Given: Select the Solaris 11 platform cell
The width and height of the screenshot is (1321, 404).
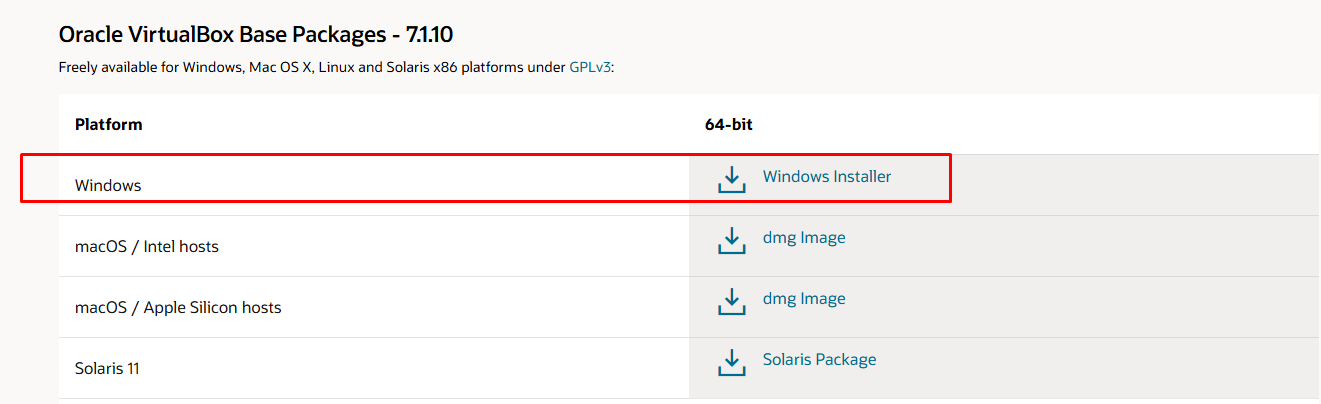Looking at the screenshot, I should tap(374, 368).
